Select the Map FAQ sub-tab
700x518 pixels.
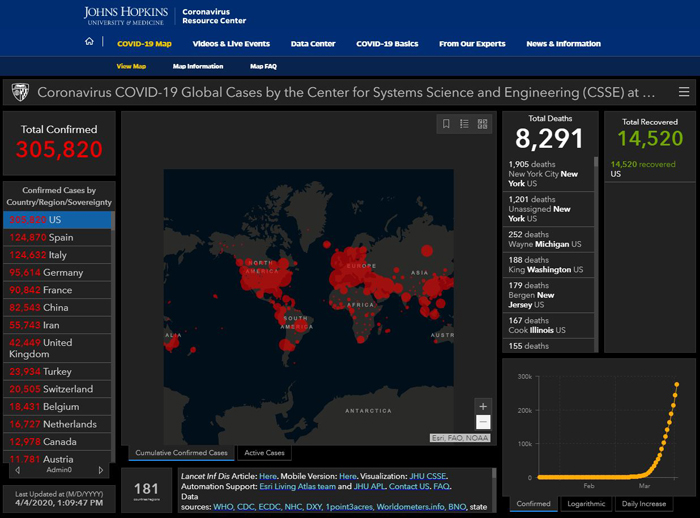coord(263,66)
